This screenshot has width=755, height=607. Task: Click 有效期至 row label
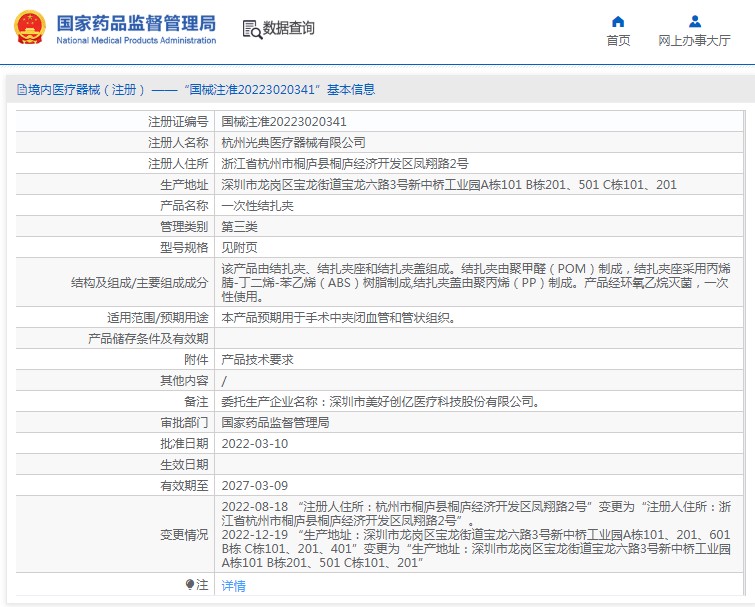click(x=184, y=485)
